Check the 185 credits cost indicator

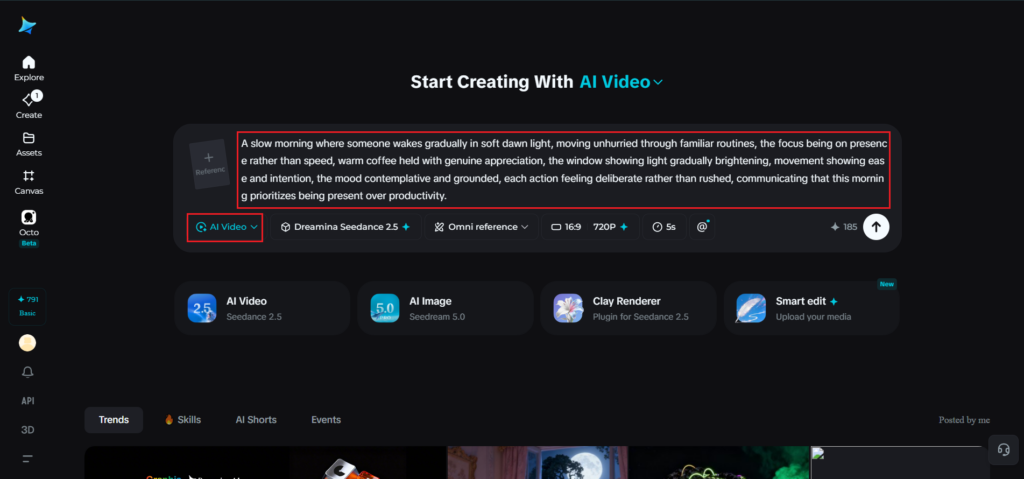click(844, 227)
